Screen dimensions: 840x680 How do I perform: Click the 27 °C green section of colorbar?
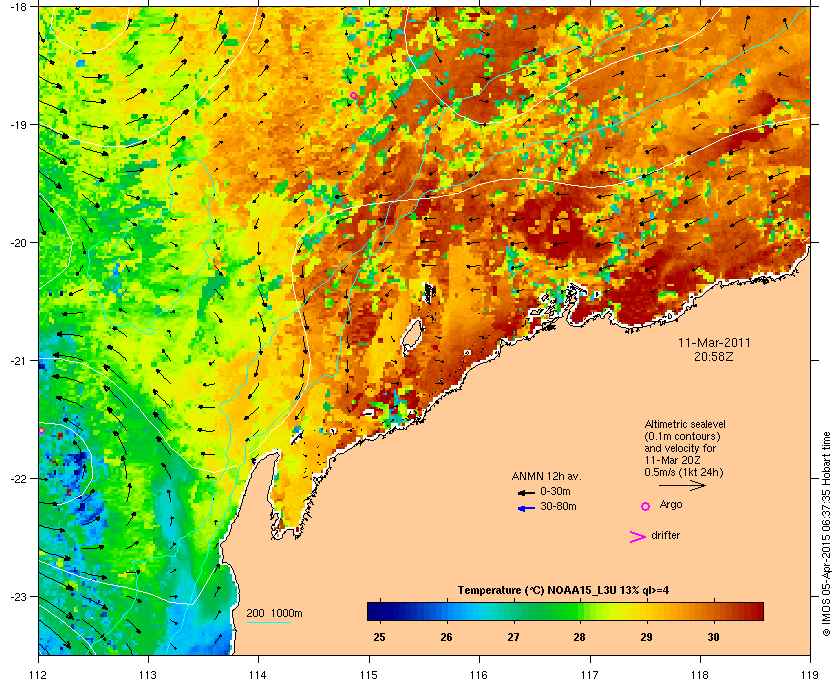tap(513, 611)
